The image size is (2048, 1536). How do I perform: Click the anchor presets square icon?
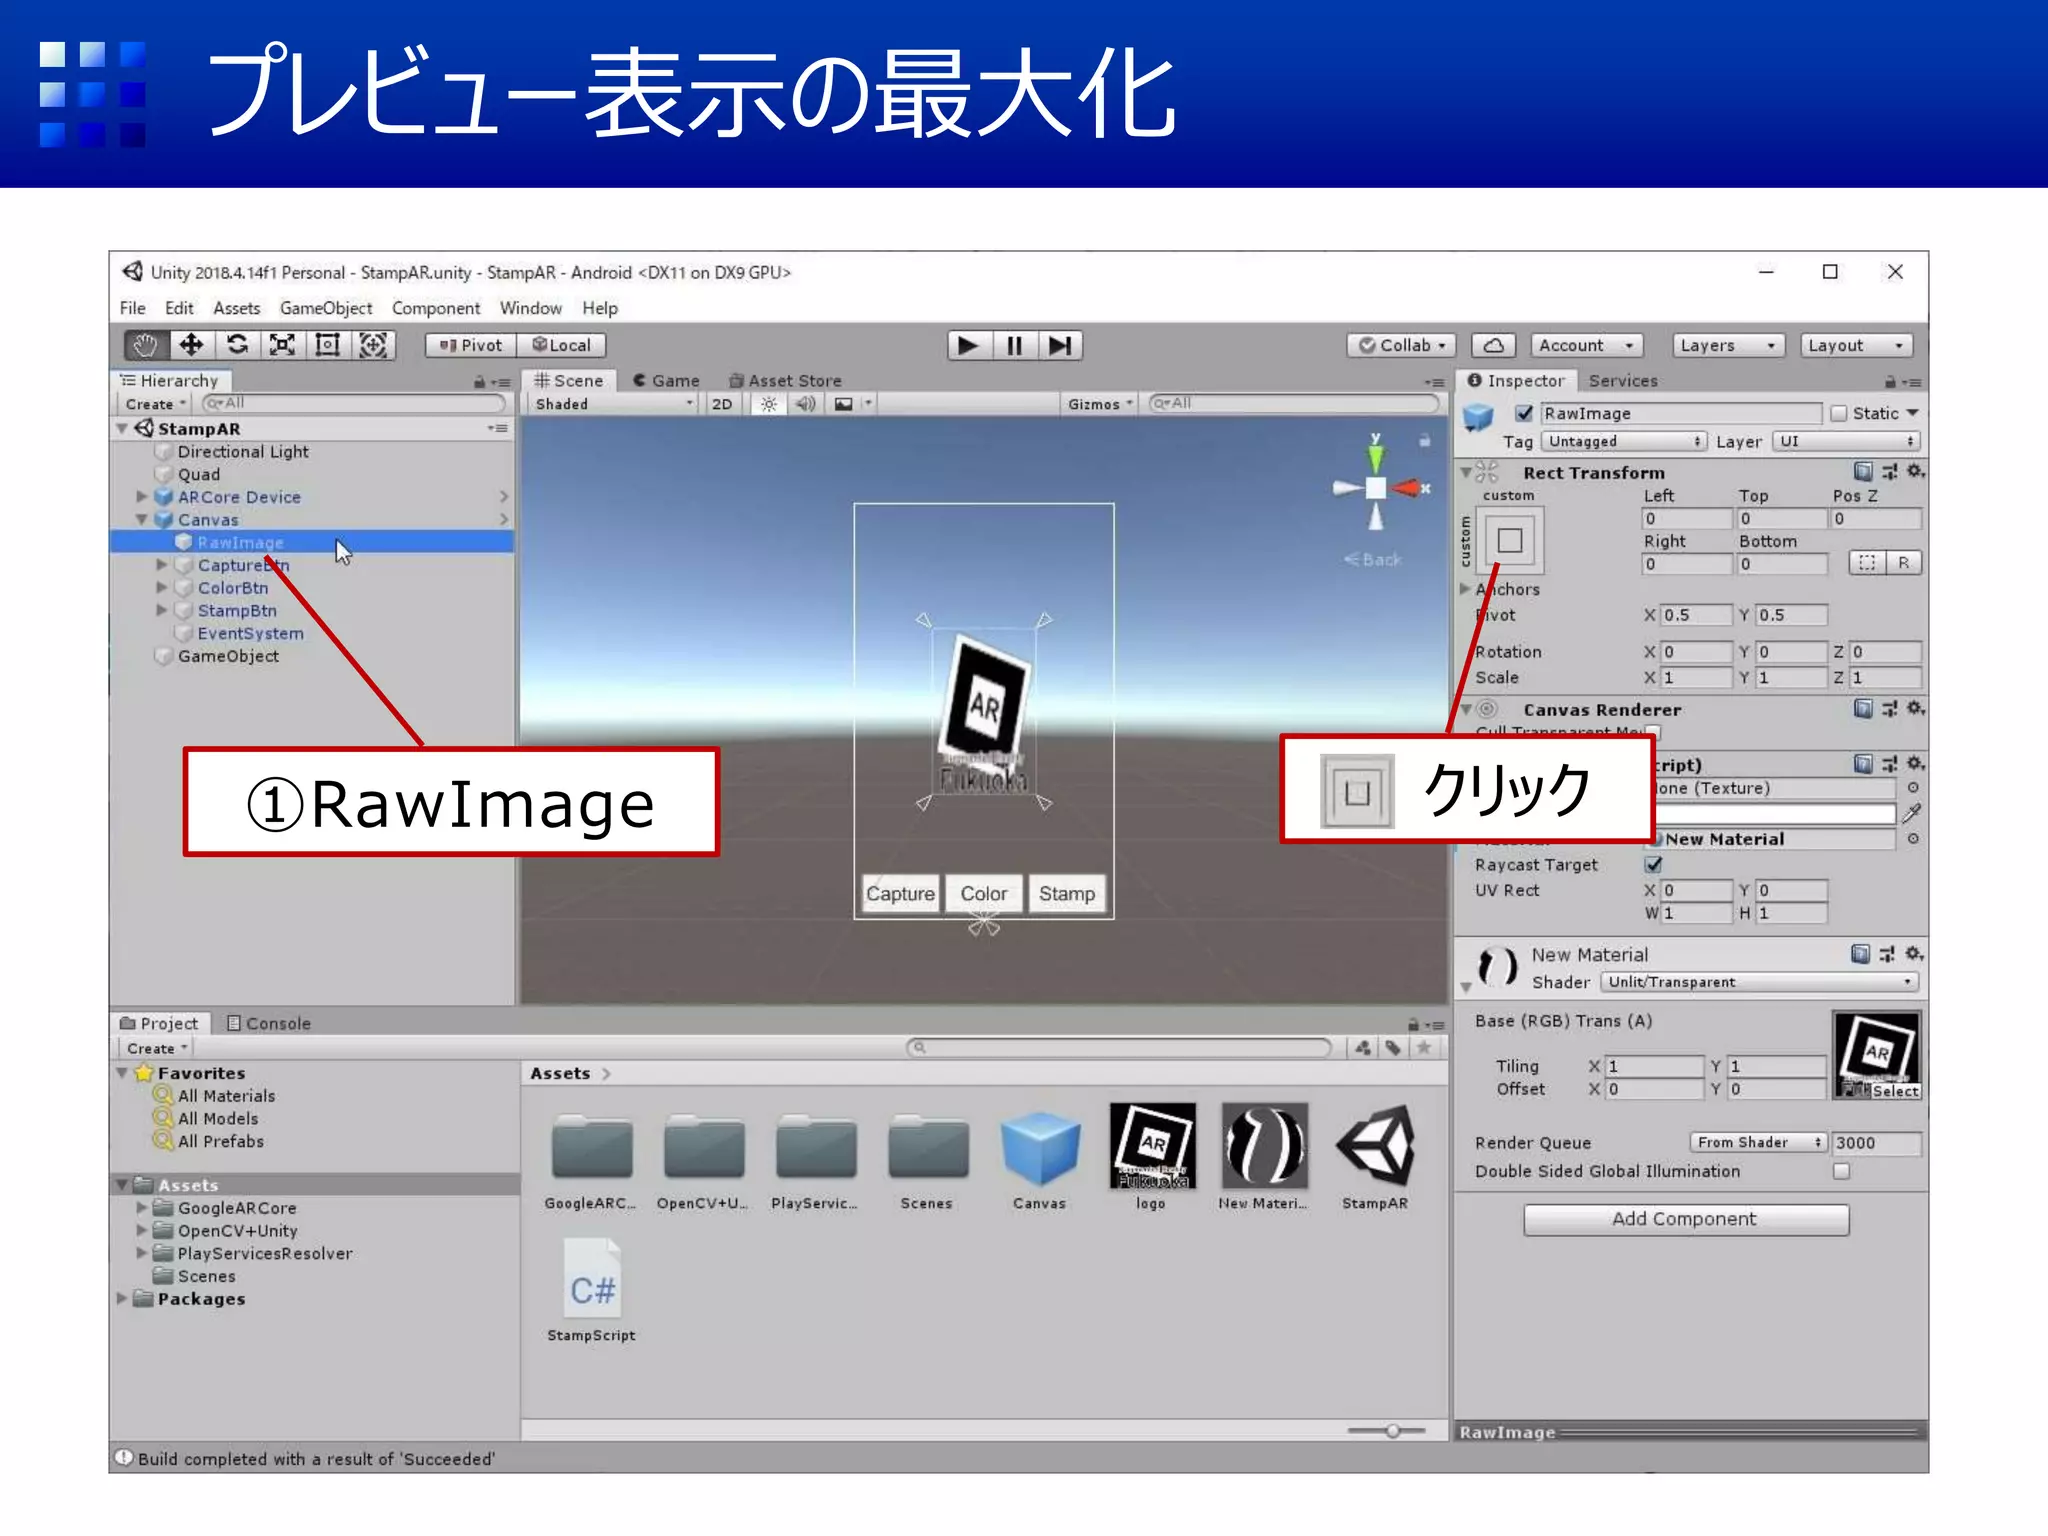pos(1510,541)
